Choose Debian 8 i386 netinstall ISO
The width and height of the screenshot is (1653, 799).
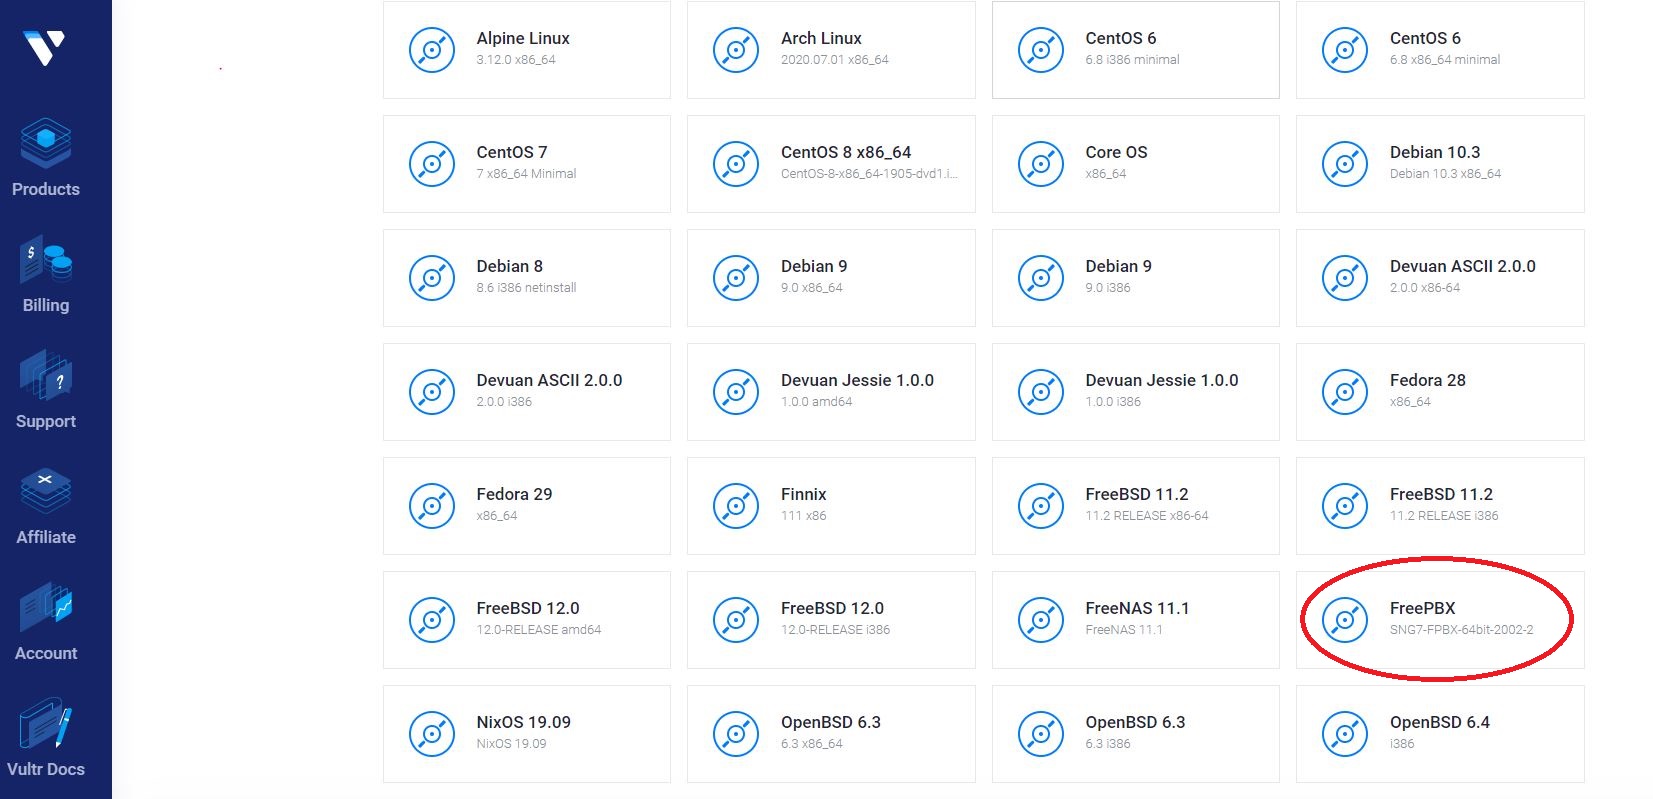tap(526, 278)
